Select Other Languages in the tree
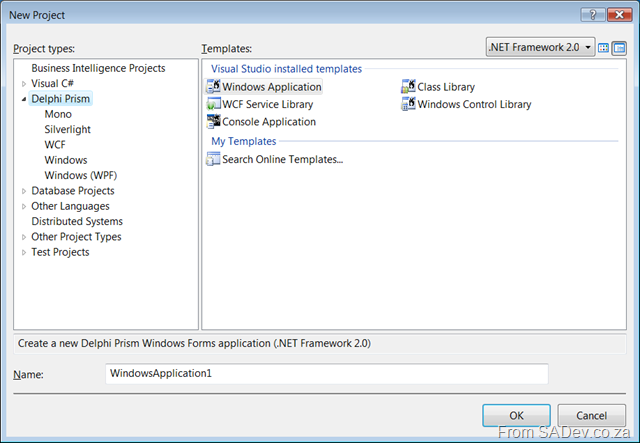Image resolution: width=640 pixels, height=443 pixels. (x=70, y=206)
